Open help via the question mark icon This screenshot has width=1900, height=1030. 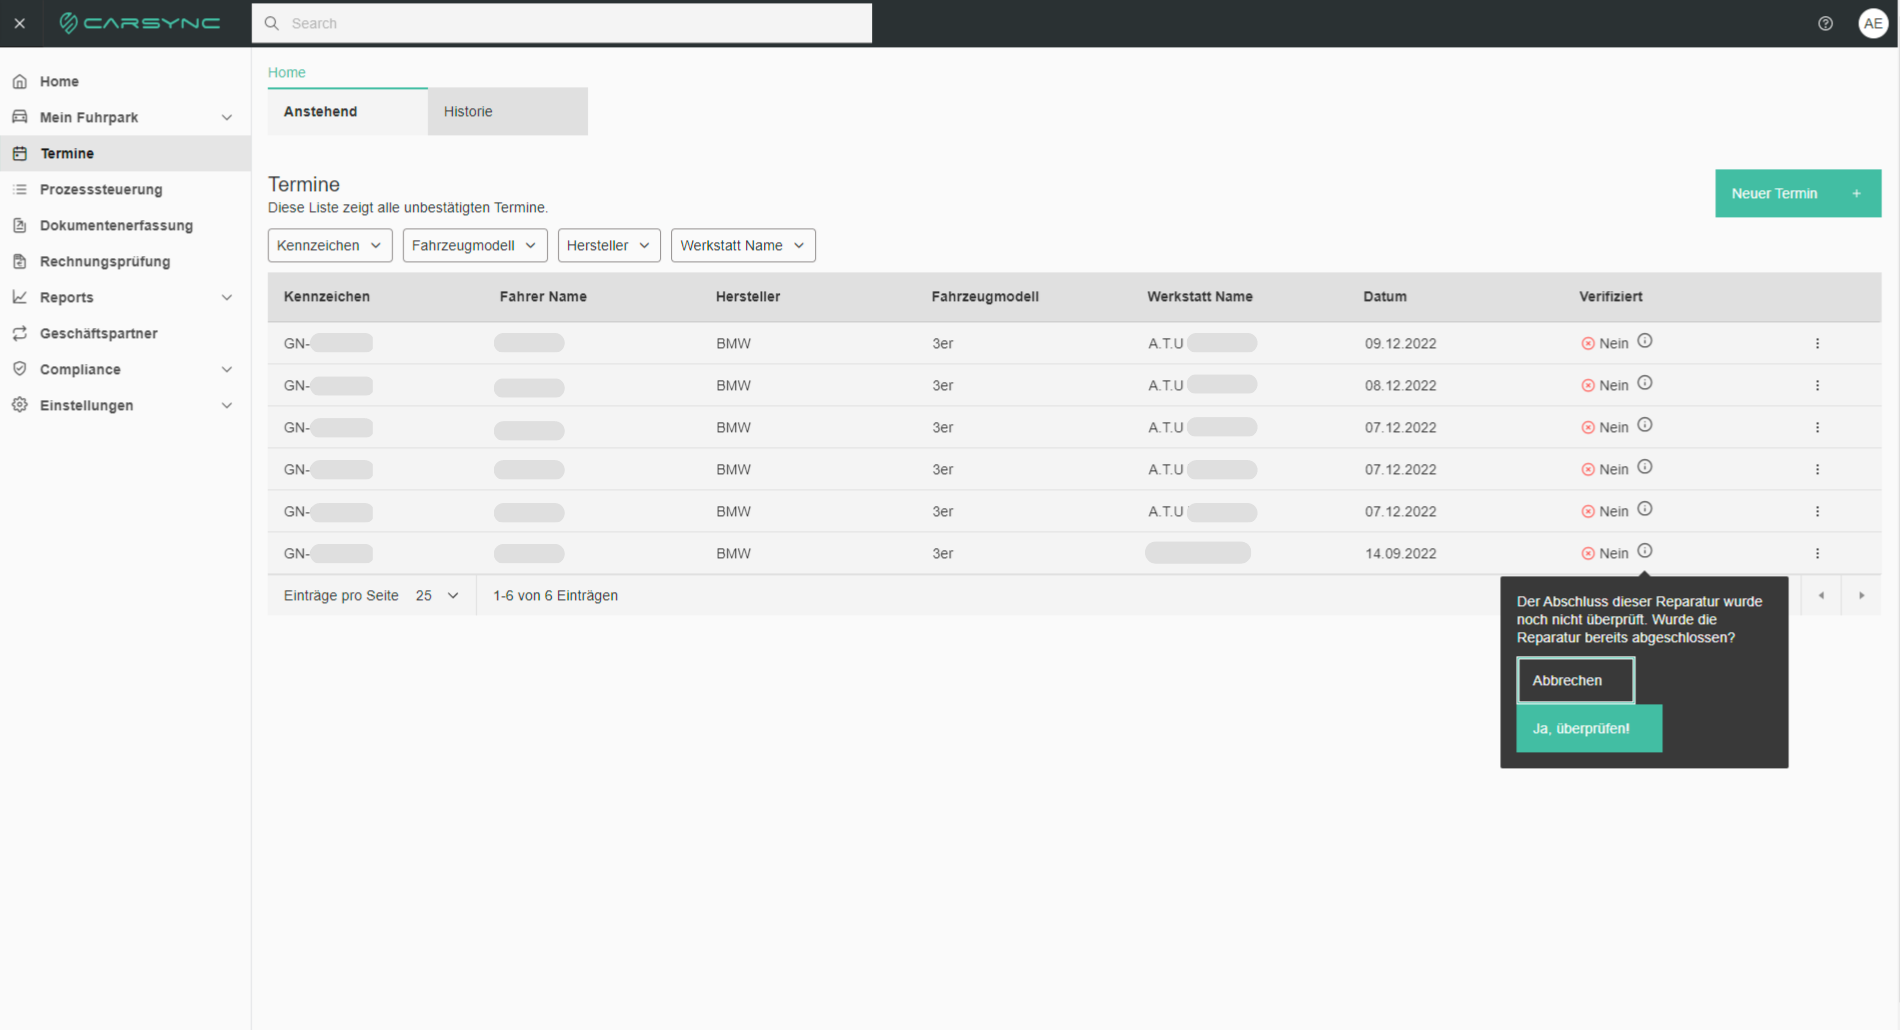(x=1825, y=23)
